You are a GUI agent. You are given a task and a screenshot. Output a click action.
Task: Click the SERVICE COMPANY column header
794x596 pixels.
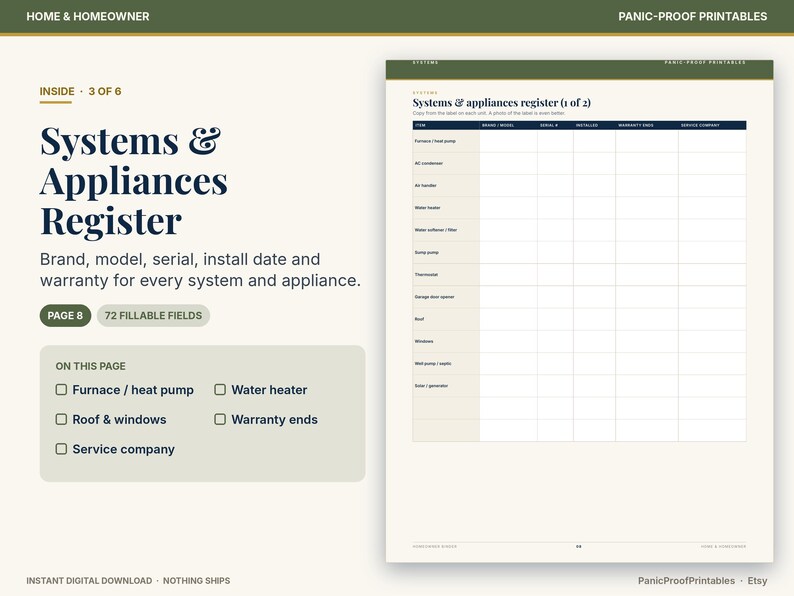700,125
